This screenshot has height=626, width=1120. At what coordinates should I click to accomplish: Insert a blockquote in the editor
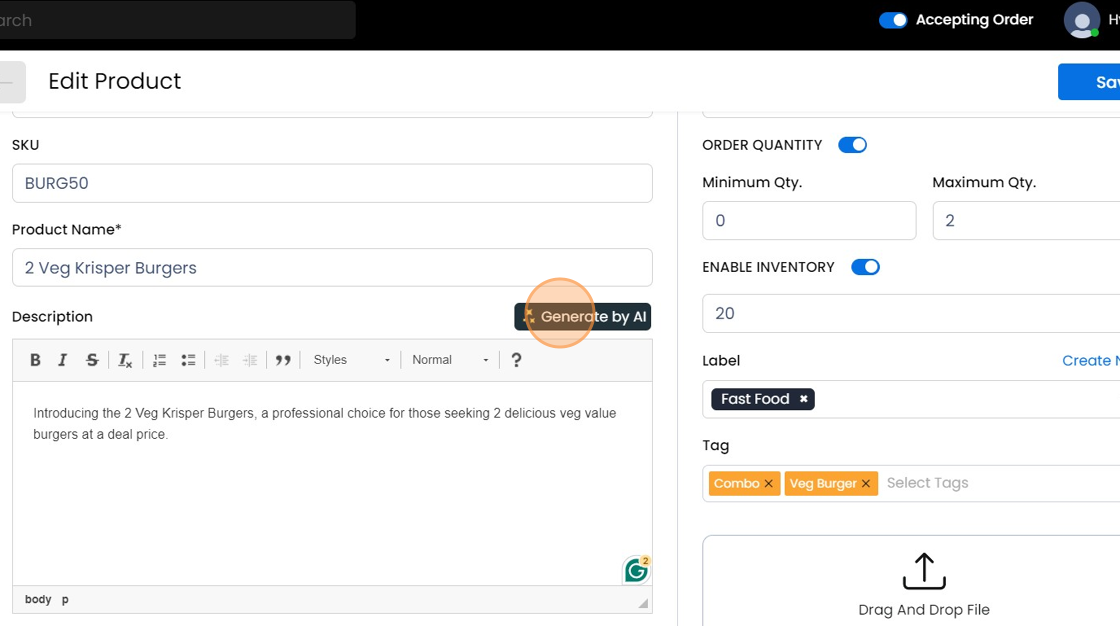(283, 359)
